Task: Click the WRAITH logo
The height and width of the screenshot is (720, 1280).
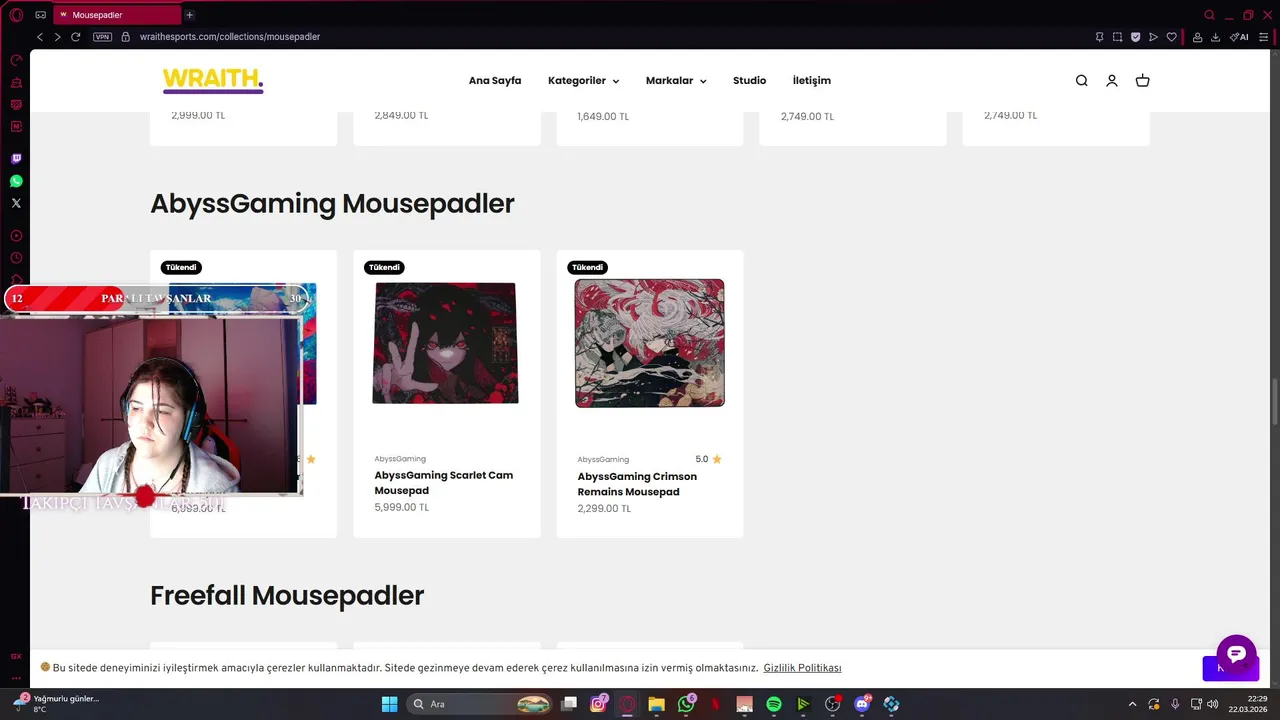Action: (213, 80)
